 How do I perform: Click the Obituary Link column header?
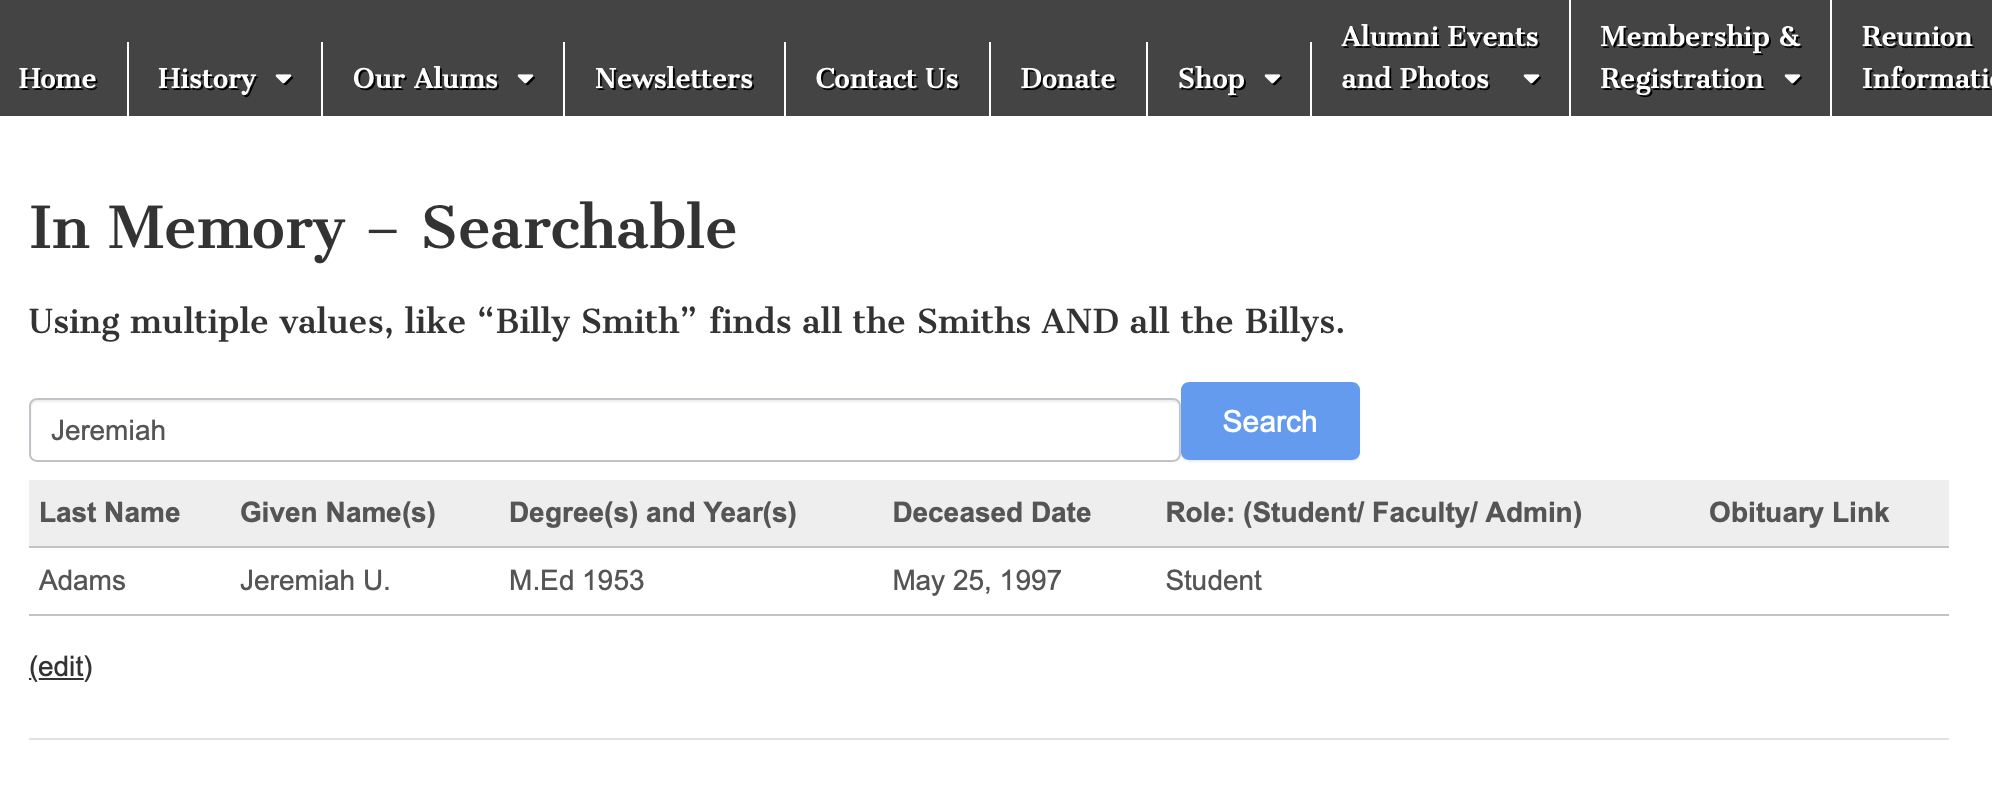pos(1798,513)
